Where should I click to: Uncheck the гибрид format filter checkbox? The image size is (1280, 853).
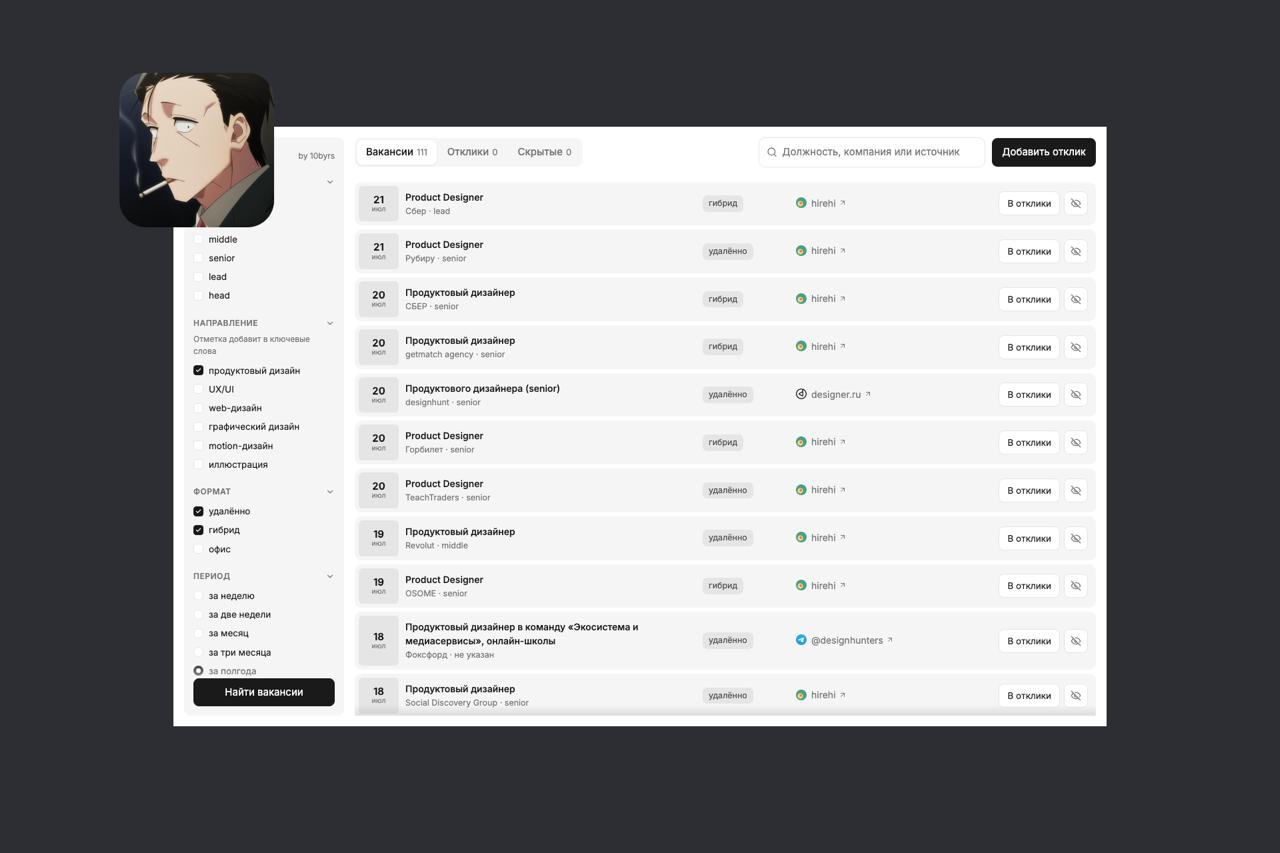(198, 530)
